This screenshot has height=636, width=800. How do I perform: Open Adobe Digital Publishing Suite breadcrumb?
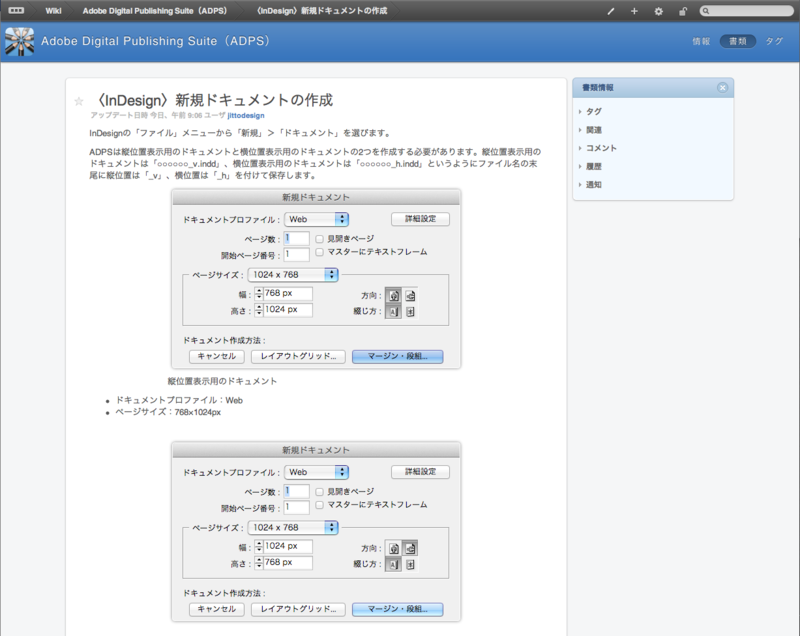click(155, 11)
